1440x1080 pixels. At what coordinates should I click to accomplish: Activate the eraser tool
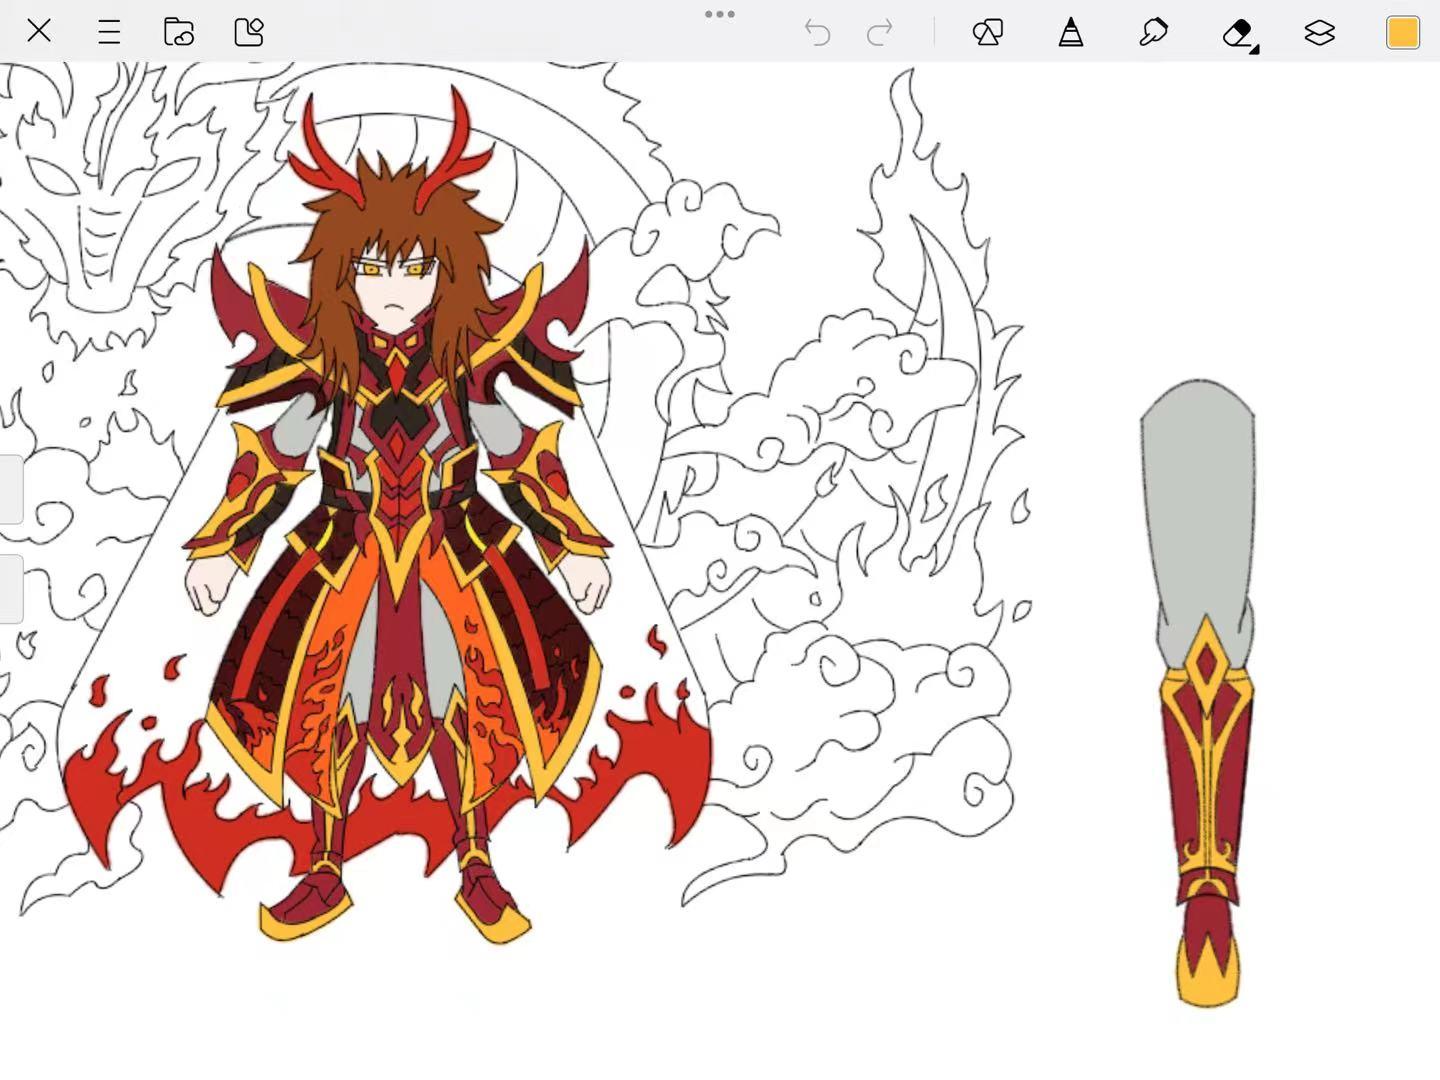click(x=1240, y=33)
